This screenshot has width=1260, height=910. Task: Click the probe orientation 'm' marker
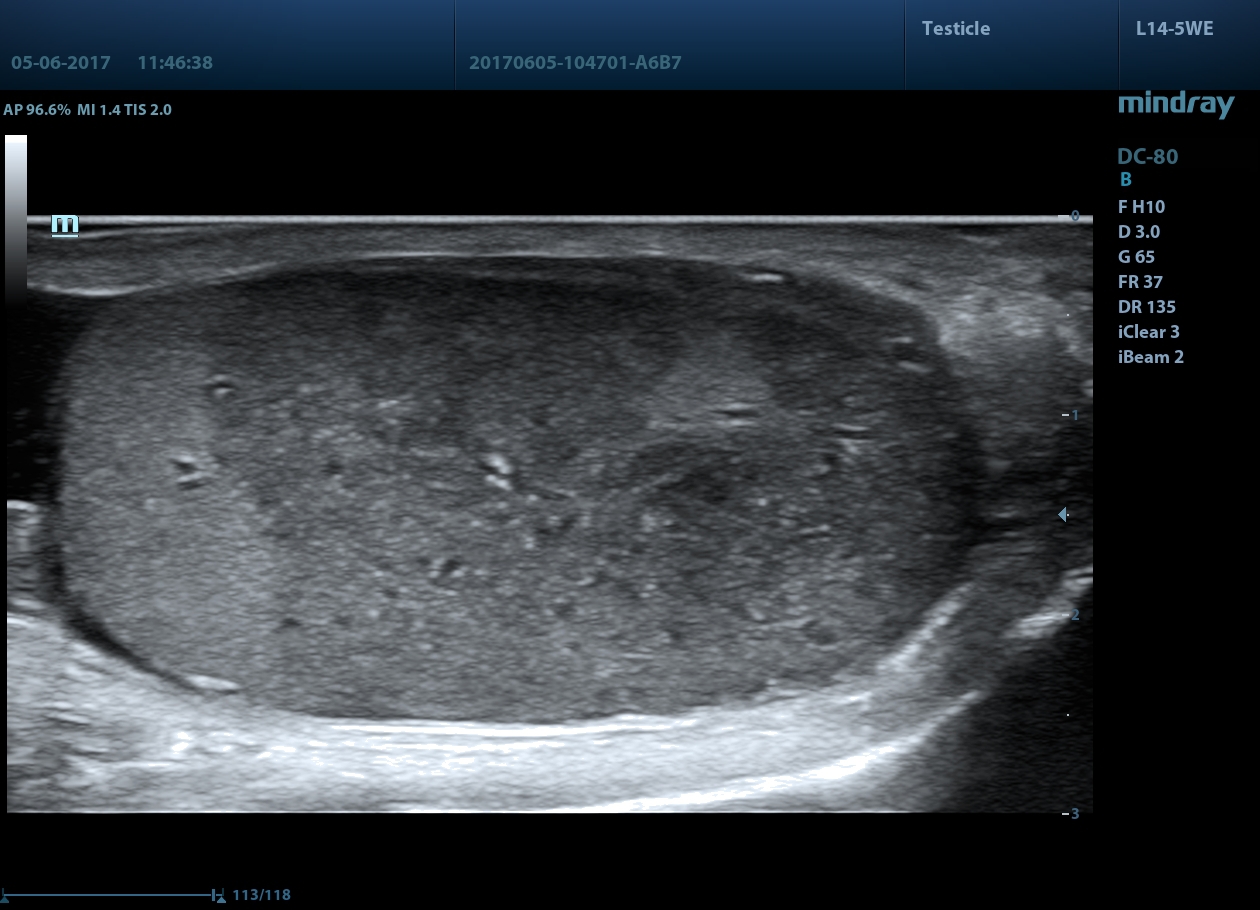(x=65, y=226)
